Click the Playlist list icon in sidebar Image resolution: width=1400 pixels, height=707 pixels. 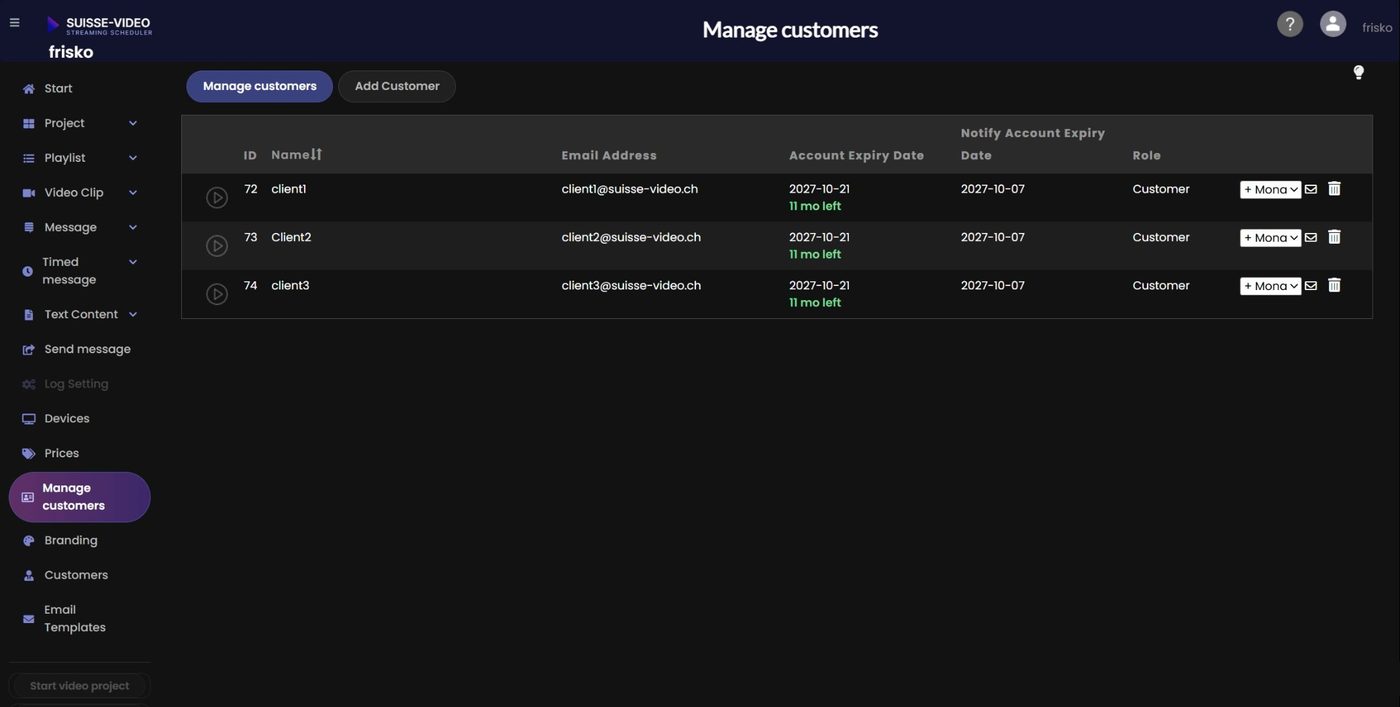point(28,158)
